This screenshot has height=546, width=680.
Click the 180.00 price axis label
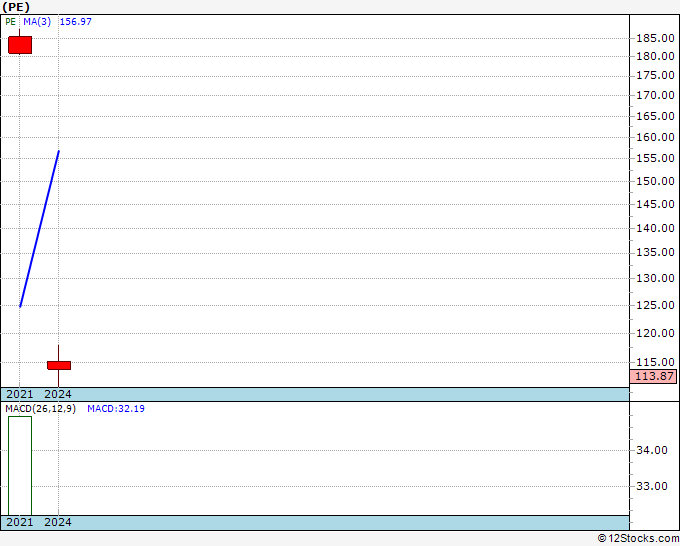pos(655,56)
